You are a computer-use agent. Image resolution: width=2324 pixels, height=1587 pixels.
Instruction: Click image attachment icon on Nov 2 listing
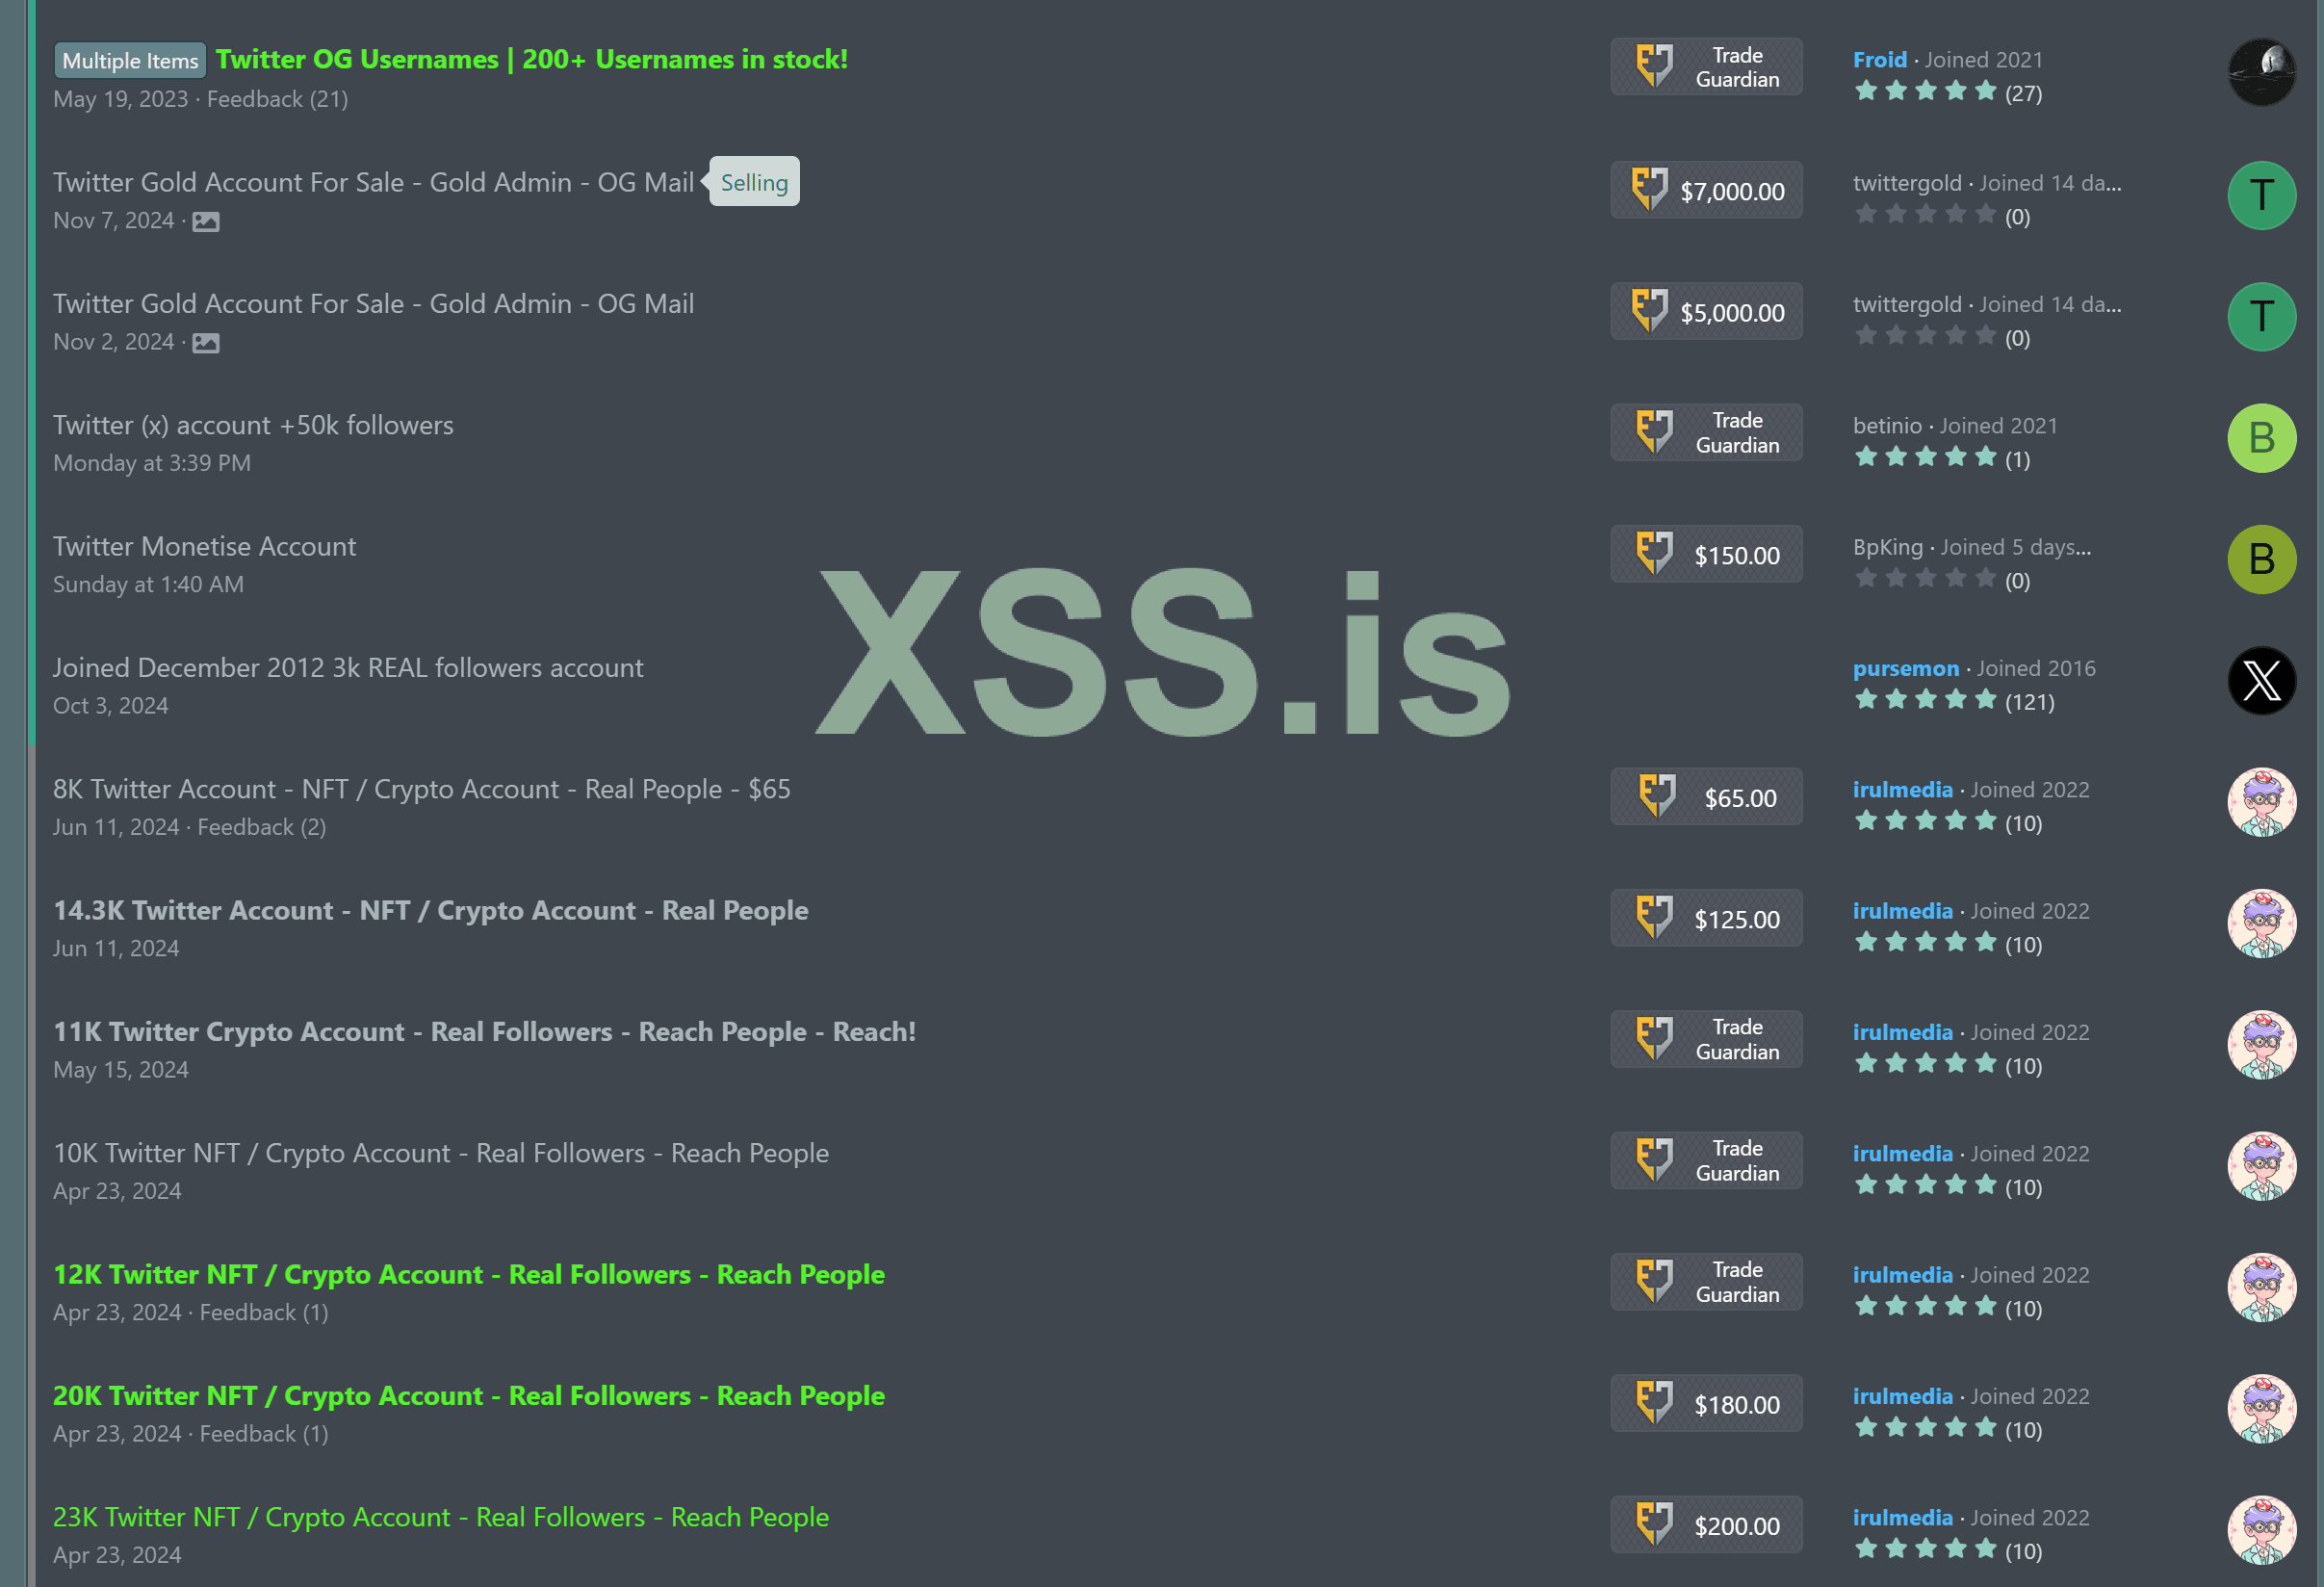(x=206, y=343)
